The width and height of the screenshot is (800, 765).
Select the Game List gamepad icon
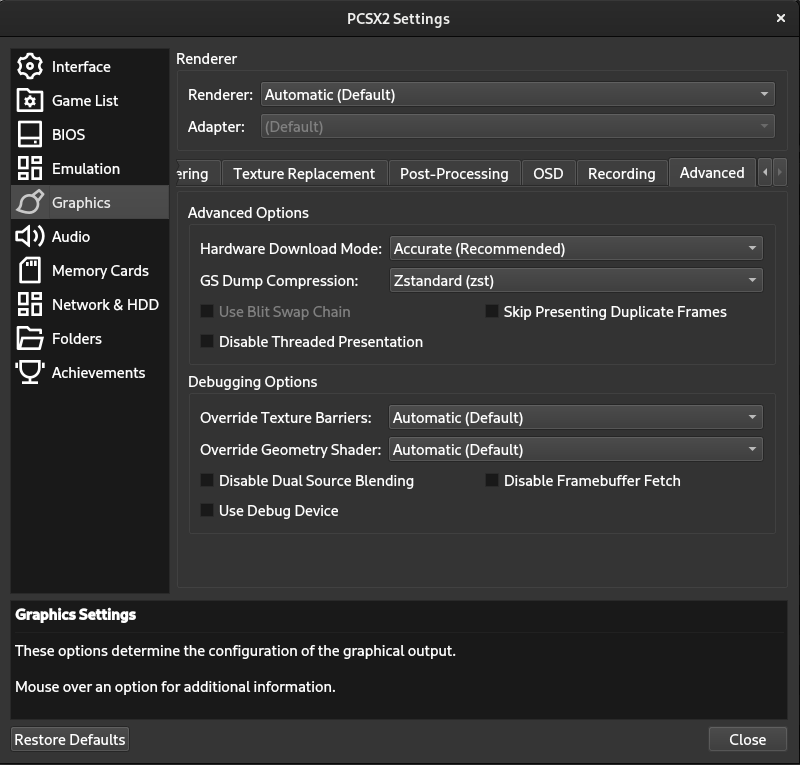point(29,100)
